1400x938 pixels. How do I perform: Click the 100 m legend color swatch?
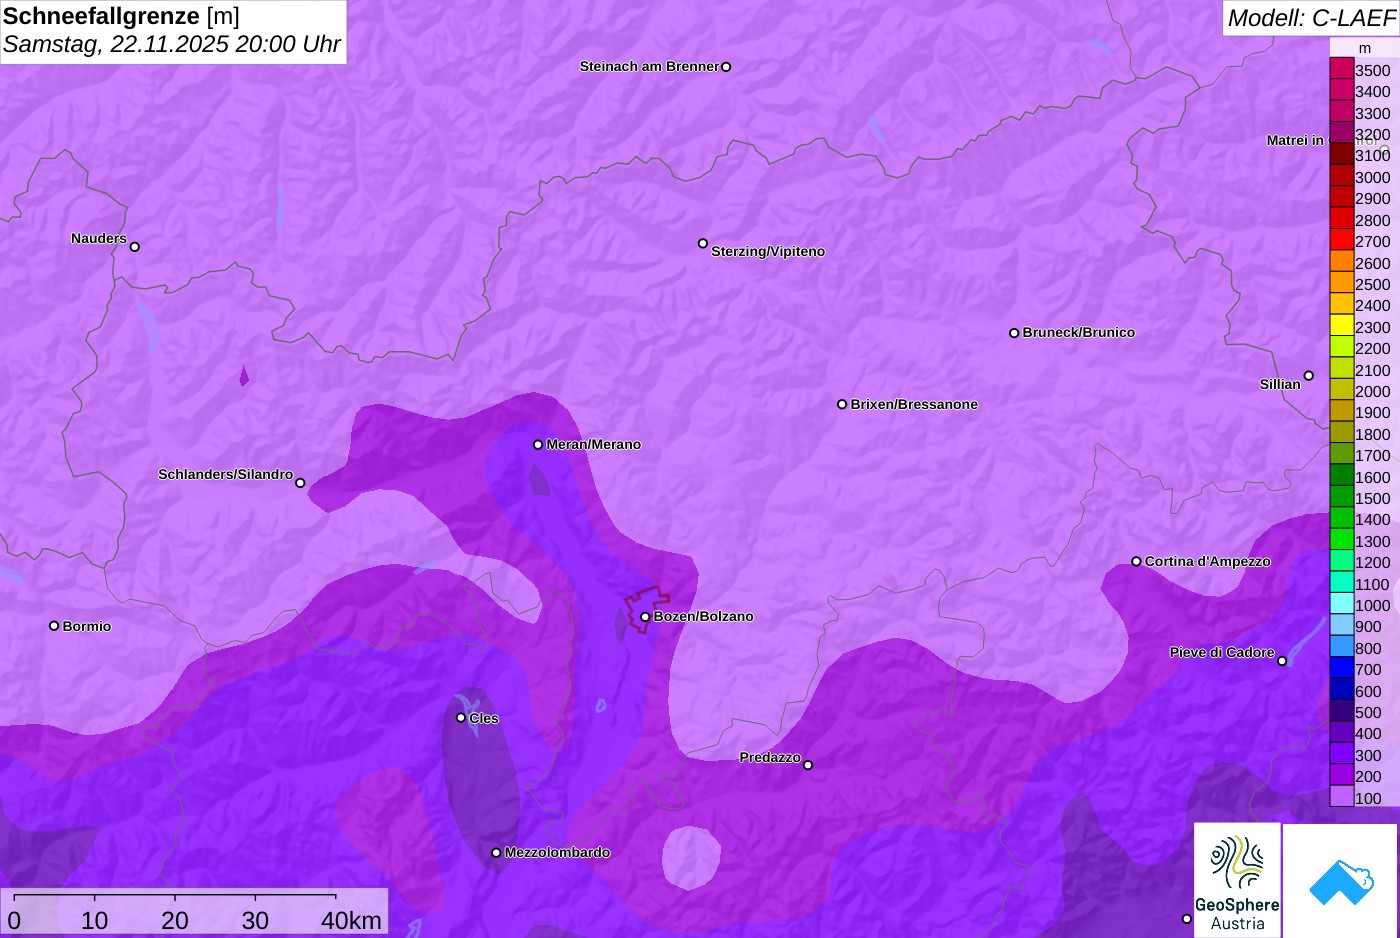coord(1341,797)
